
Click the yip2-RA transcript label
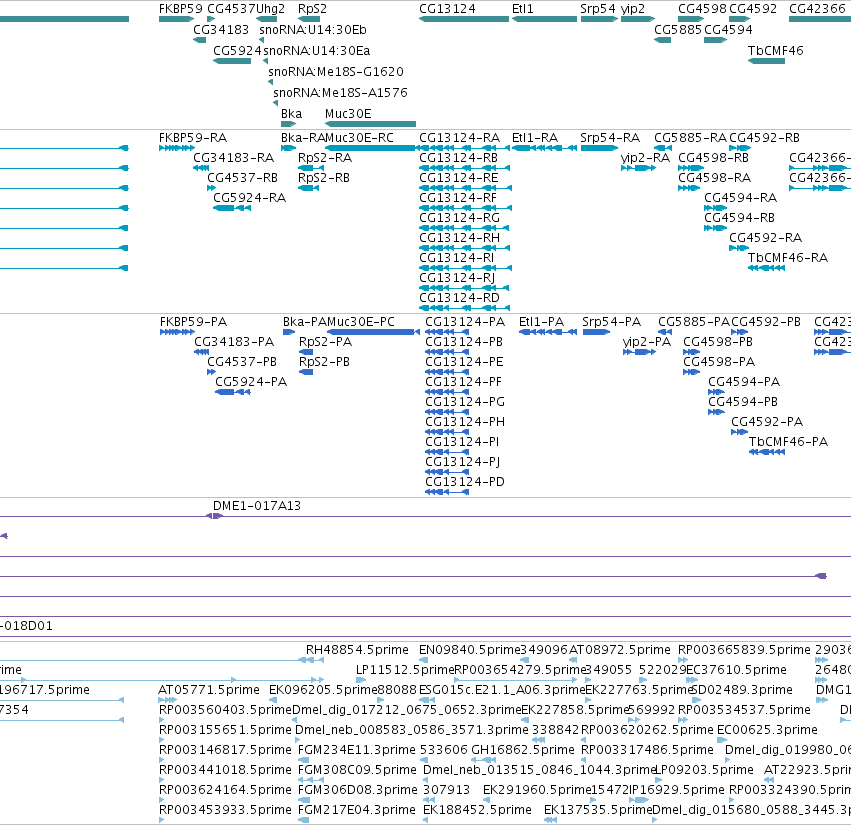(645, 158)
